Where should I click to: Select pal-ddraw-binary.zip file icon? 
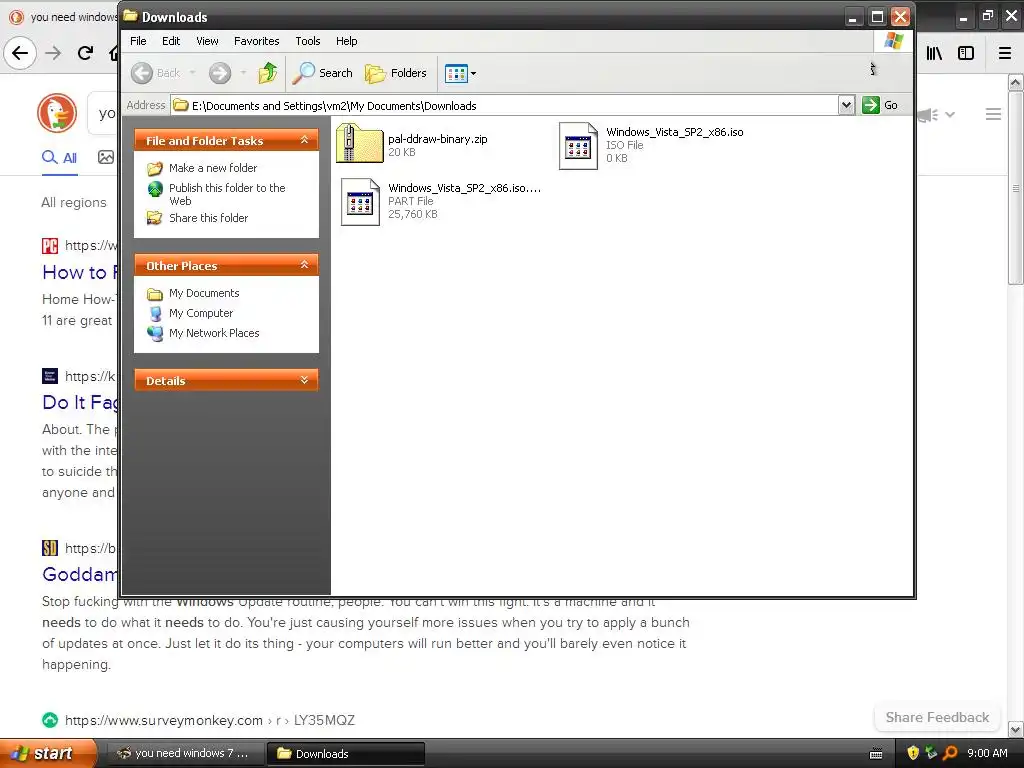coord(359,143)
